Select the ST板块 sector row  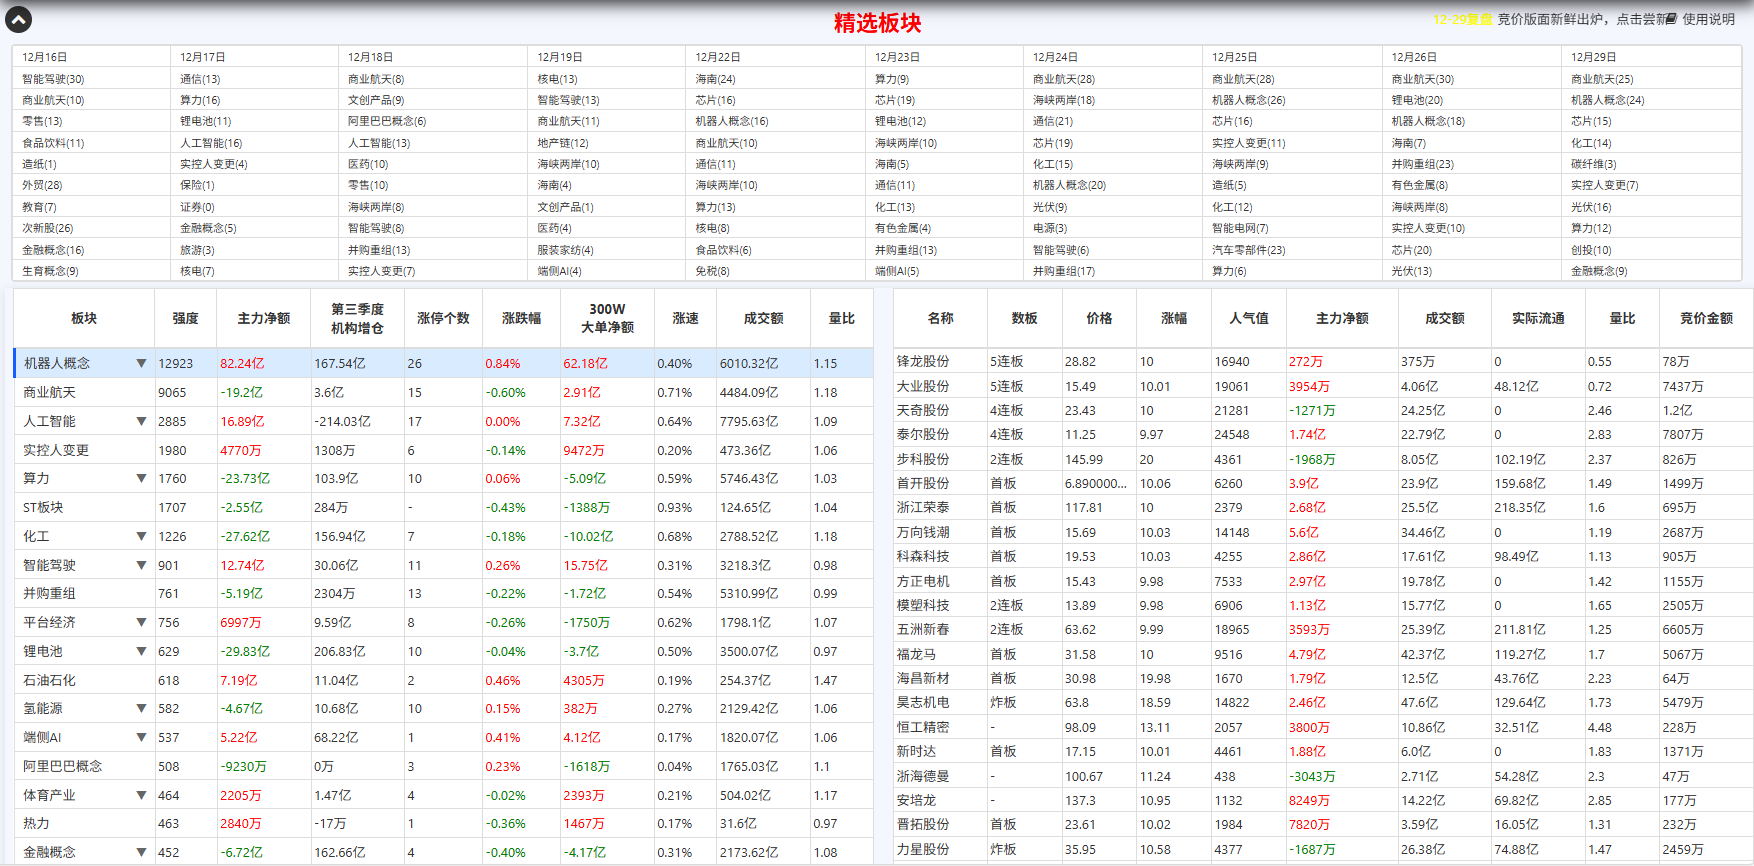(443, 508)
